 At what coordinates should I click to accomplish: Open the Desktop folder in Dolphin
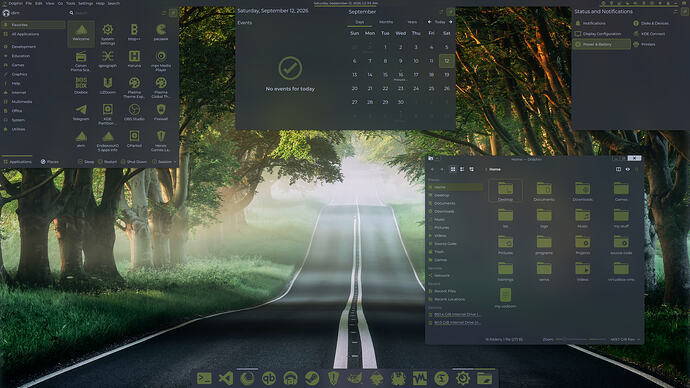pos(505,191)
